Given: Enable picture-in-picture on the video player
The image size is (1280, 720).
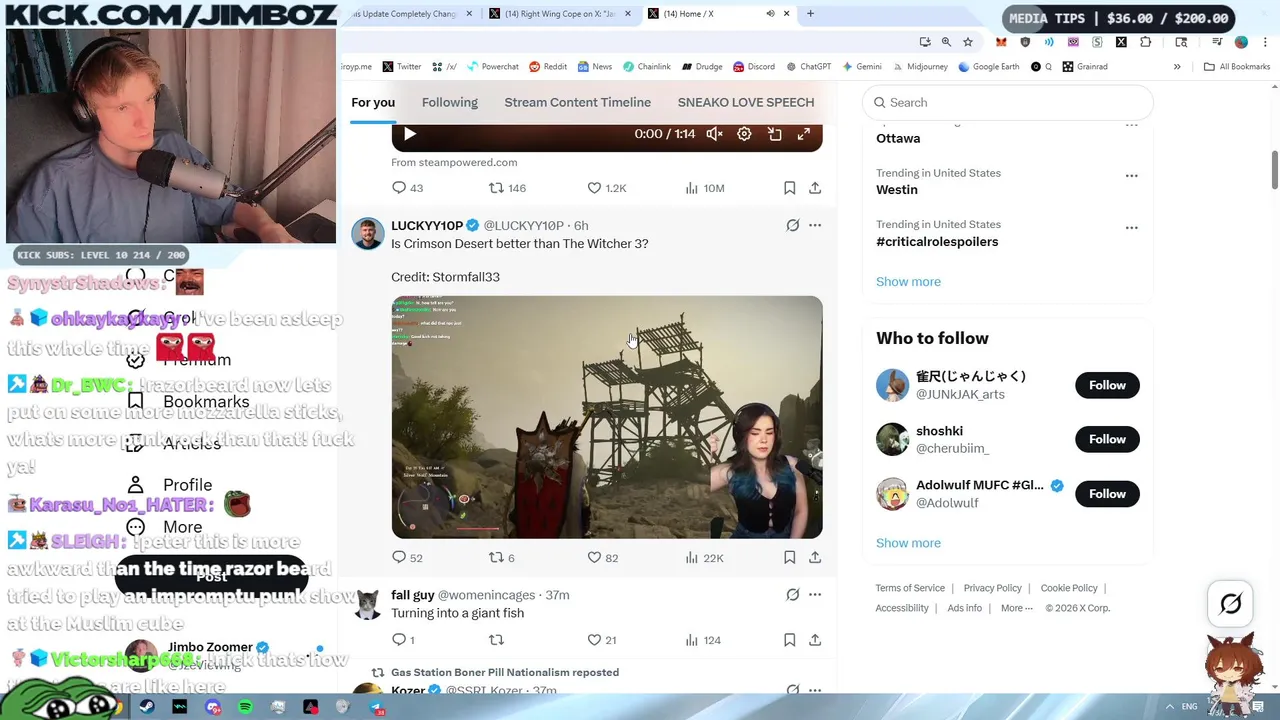Looking at the screenshot, I should [x=775, y=134].
